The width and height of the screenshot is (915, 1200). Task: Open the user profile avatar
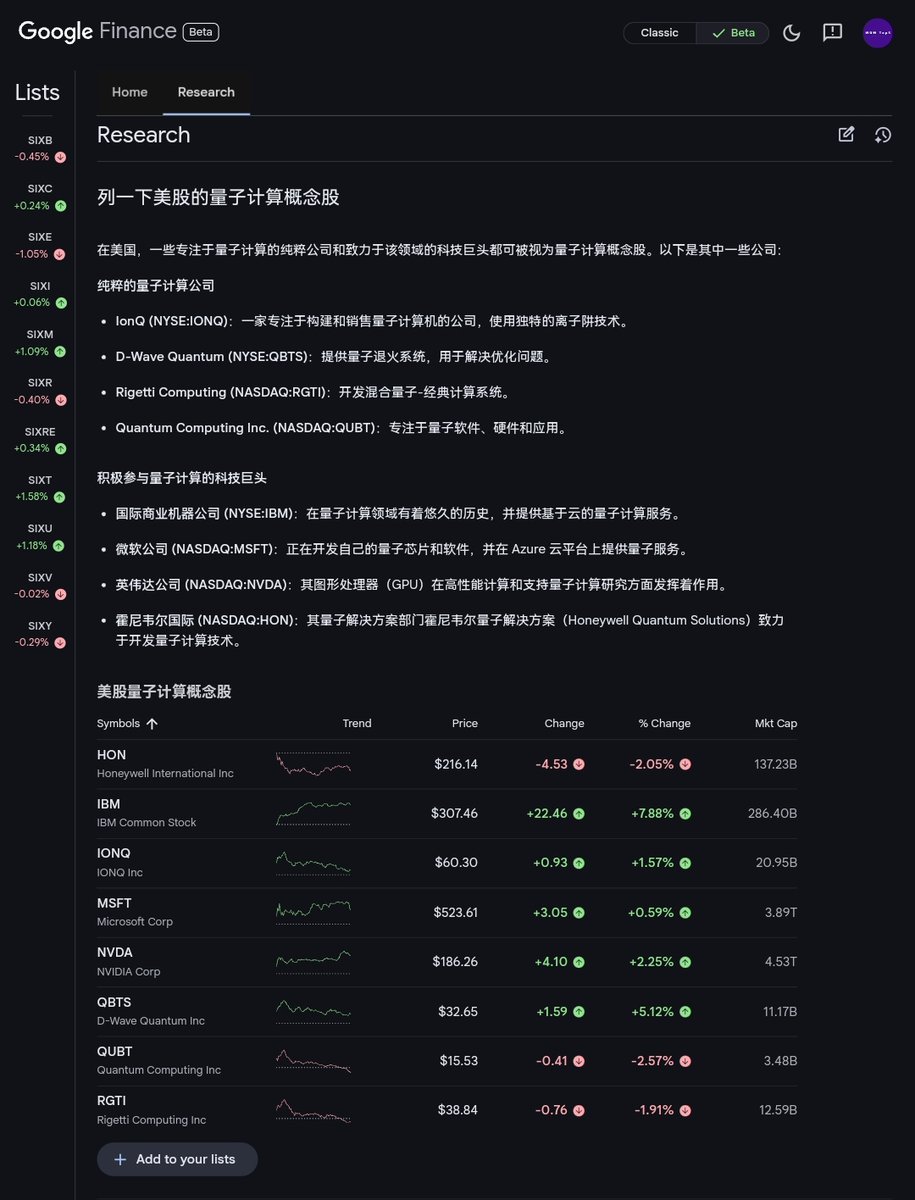[877, 32]
